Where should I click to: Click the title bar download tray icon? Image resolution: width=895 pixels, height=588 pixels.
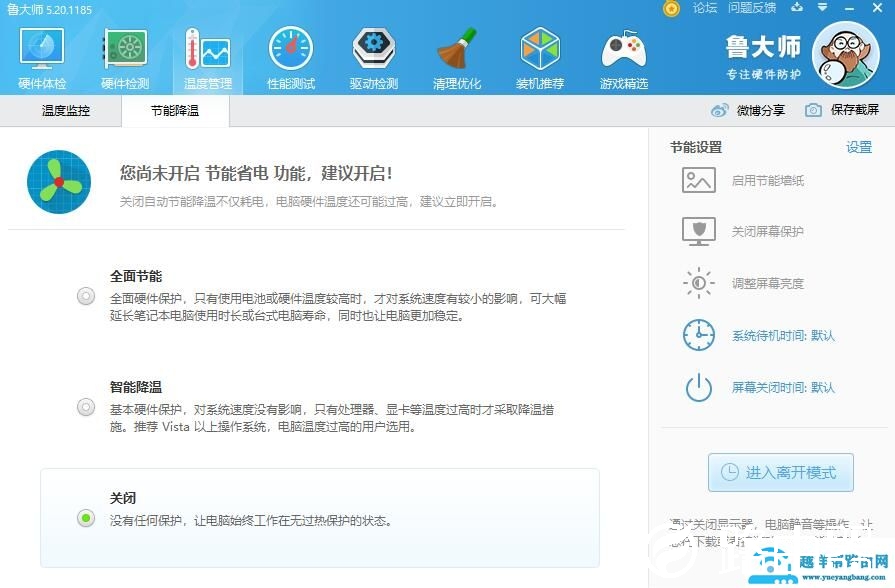point(797,8)
